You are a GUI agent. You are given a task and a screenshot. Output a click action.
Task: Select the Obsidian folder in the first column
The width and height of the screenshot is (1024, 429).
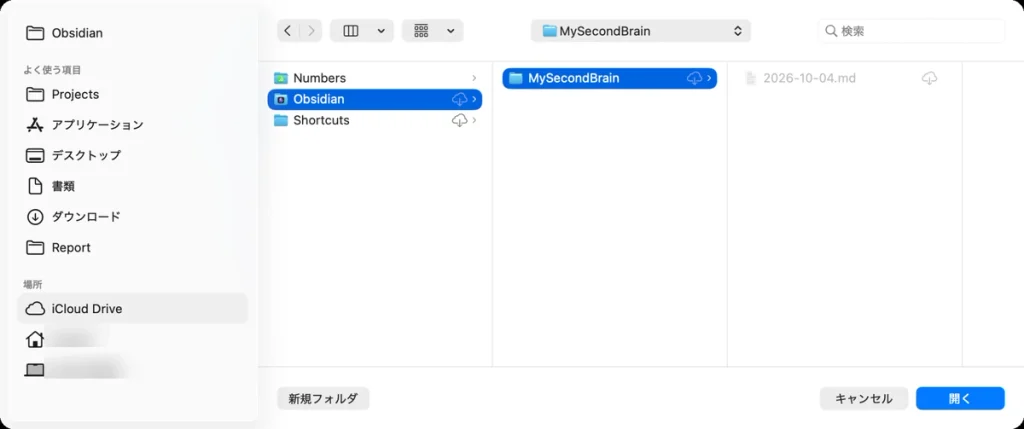[375, 99]
